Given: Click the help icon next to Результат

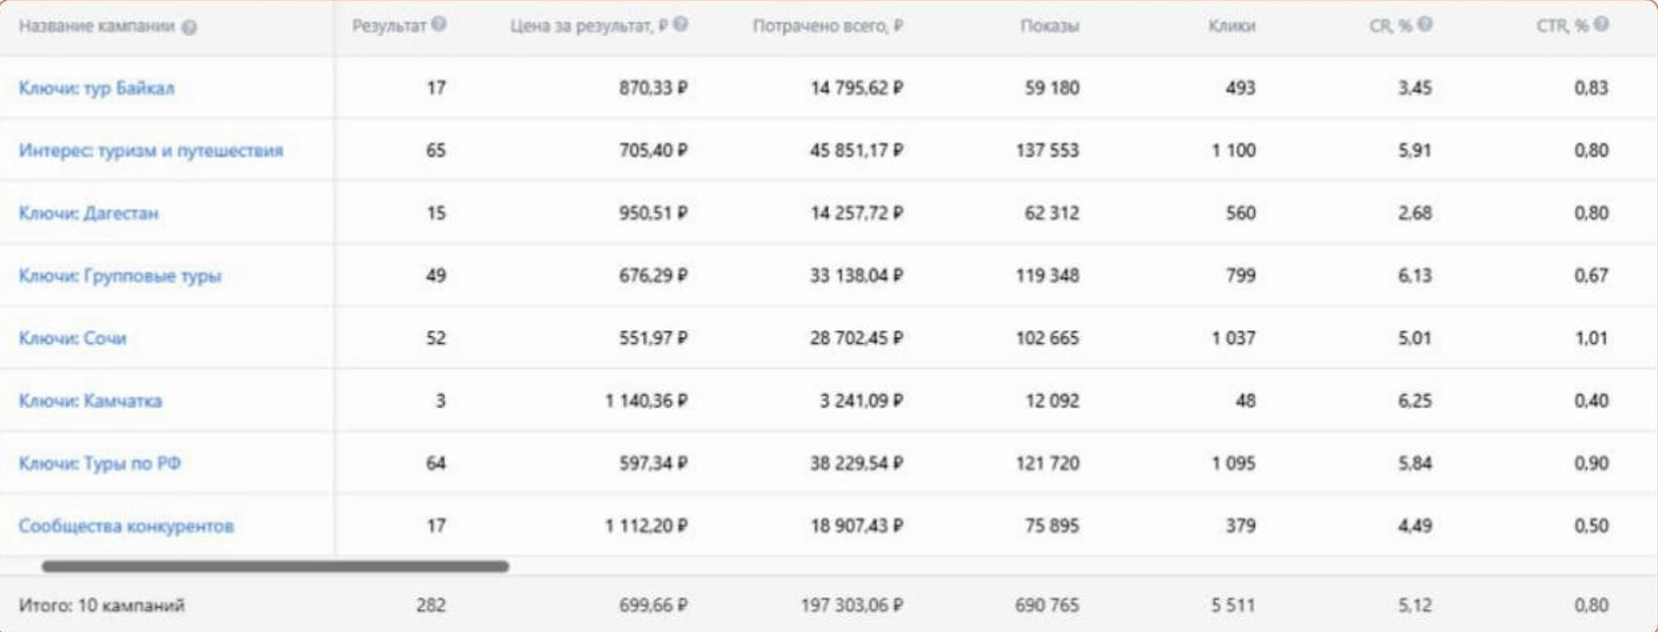Looking at the screenshot, I should tap(438, 25).
